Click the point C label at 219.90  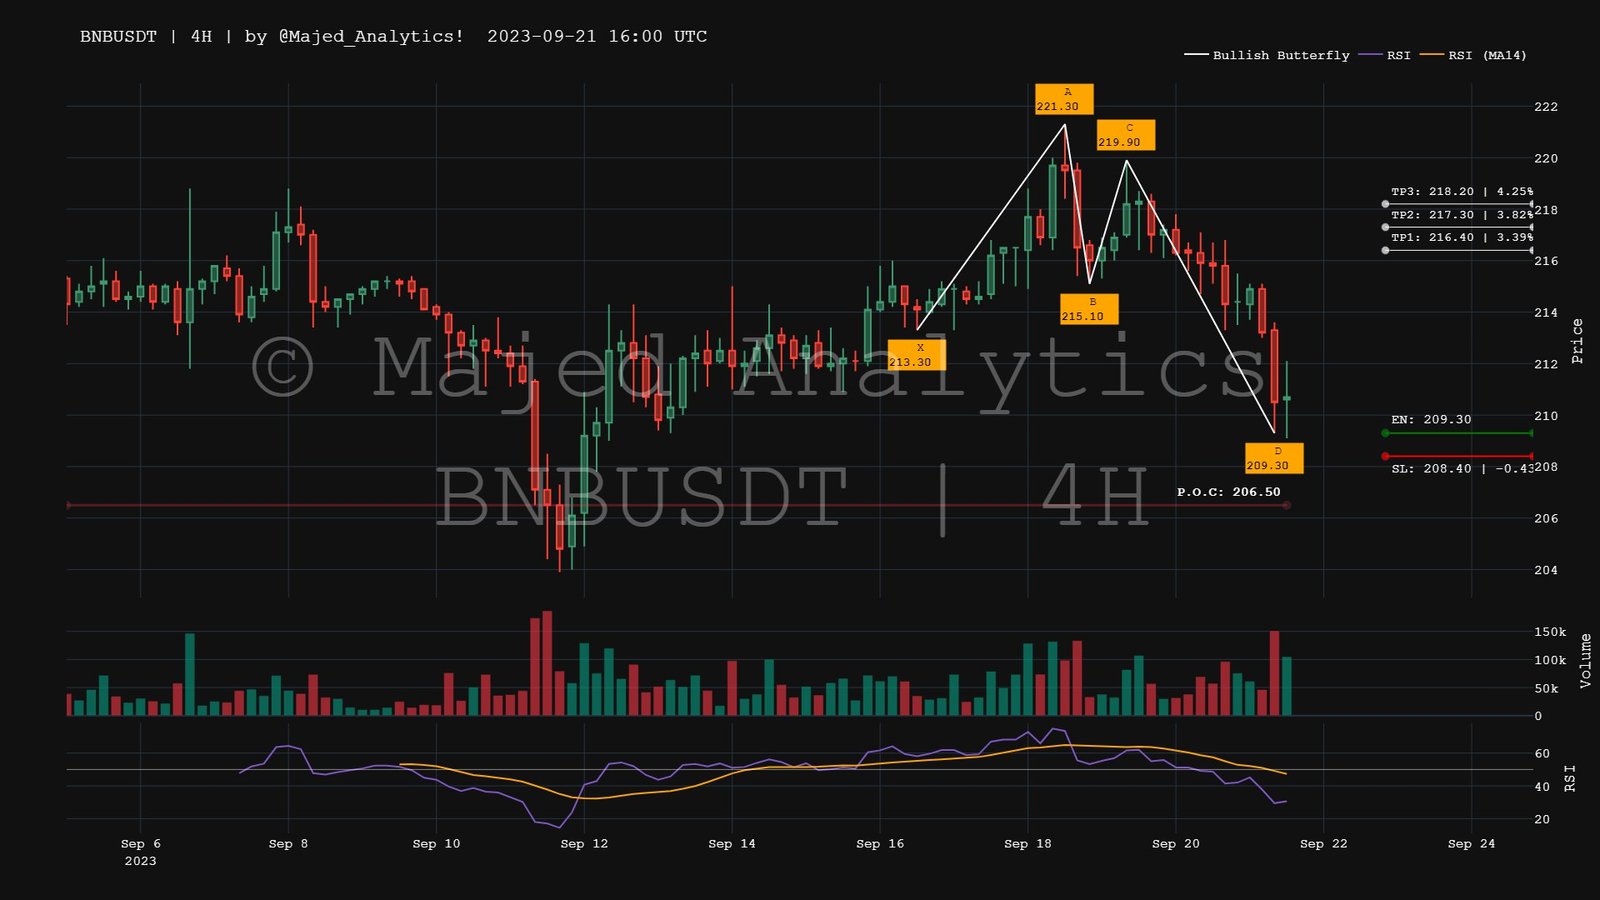click(x=1125, y=135)
